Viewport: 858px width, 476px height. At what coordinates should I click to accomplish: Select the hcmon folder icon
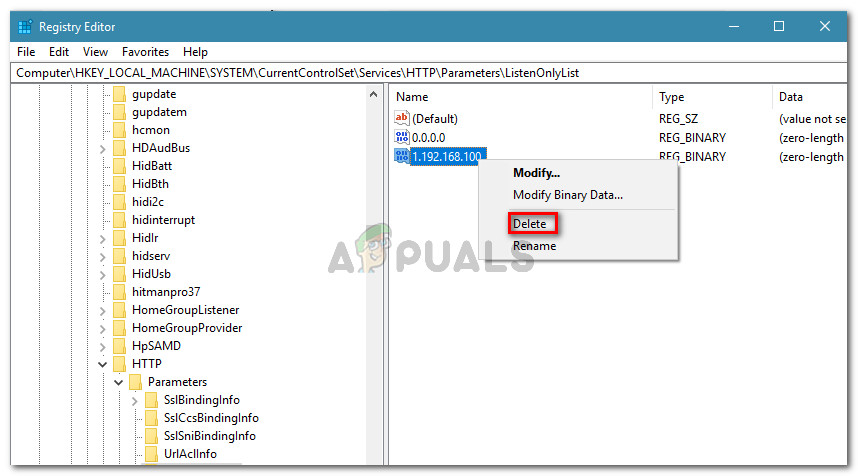pos(119,130)
